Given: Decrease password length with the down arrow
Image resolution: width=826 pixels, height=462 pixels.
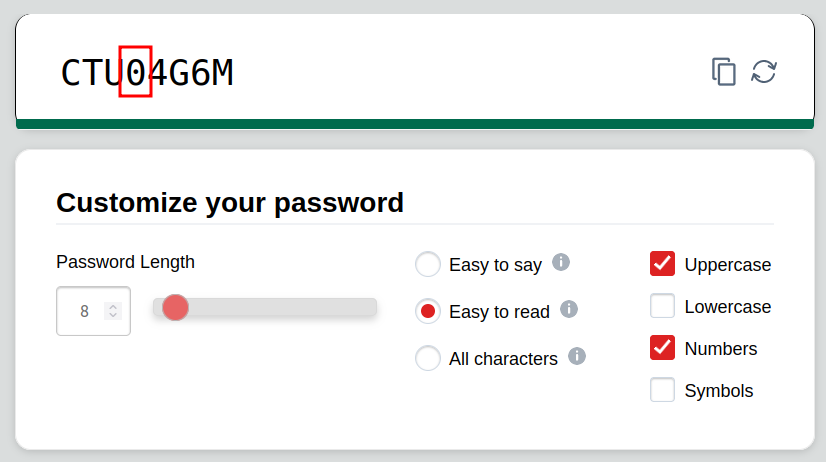Looking at the screenshot, I should (x=113, y=317).
